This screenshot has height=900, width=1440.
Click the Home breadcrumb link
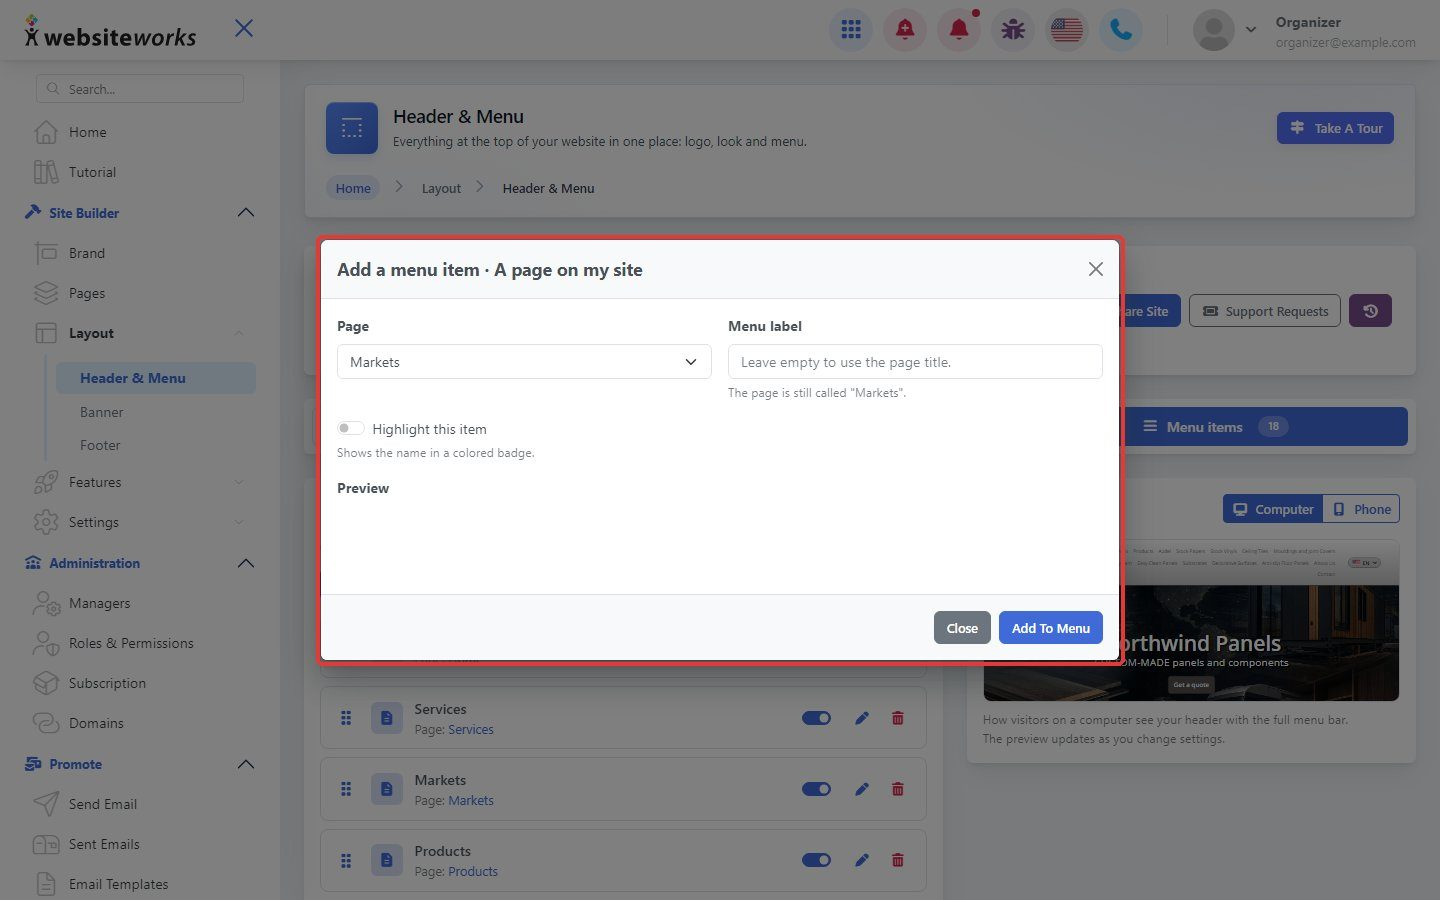pos(353,188)
